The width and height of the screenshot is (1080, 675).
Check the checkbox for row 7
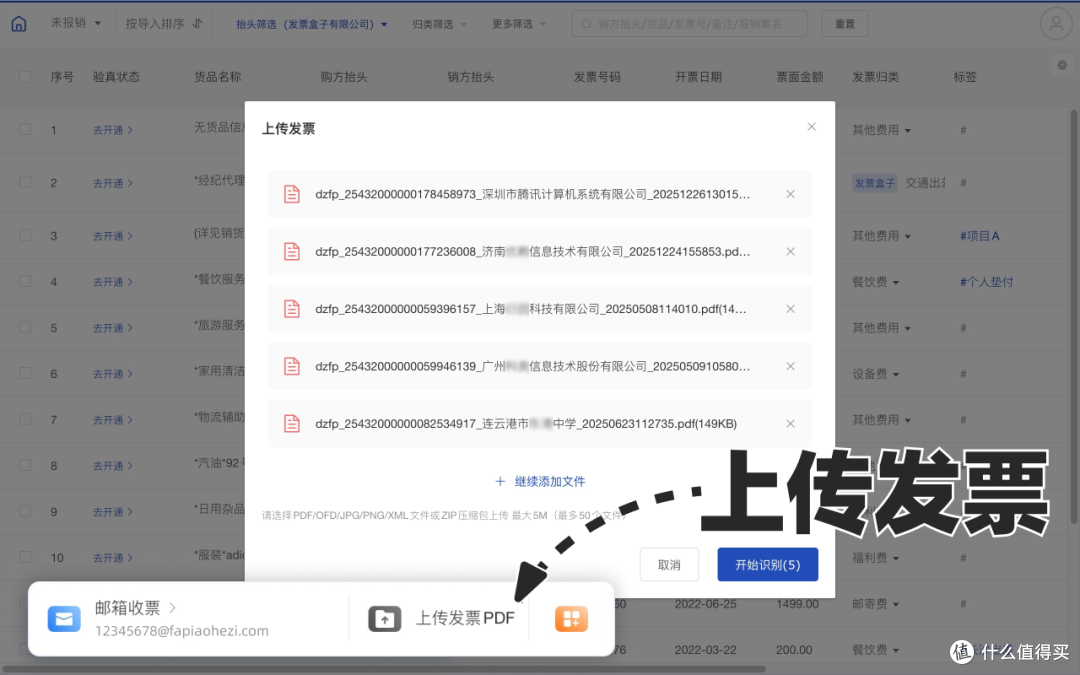pyautogui.click(x=25, y=419)
